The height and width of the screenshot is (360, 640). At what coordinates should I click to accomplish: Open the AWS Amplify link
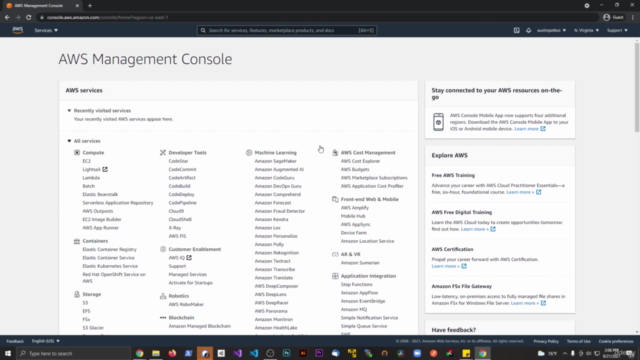pyautogui.click(x=355, y=207)
